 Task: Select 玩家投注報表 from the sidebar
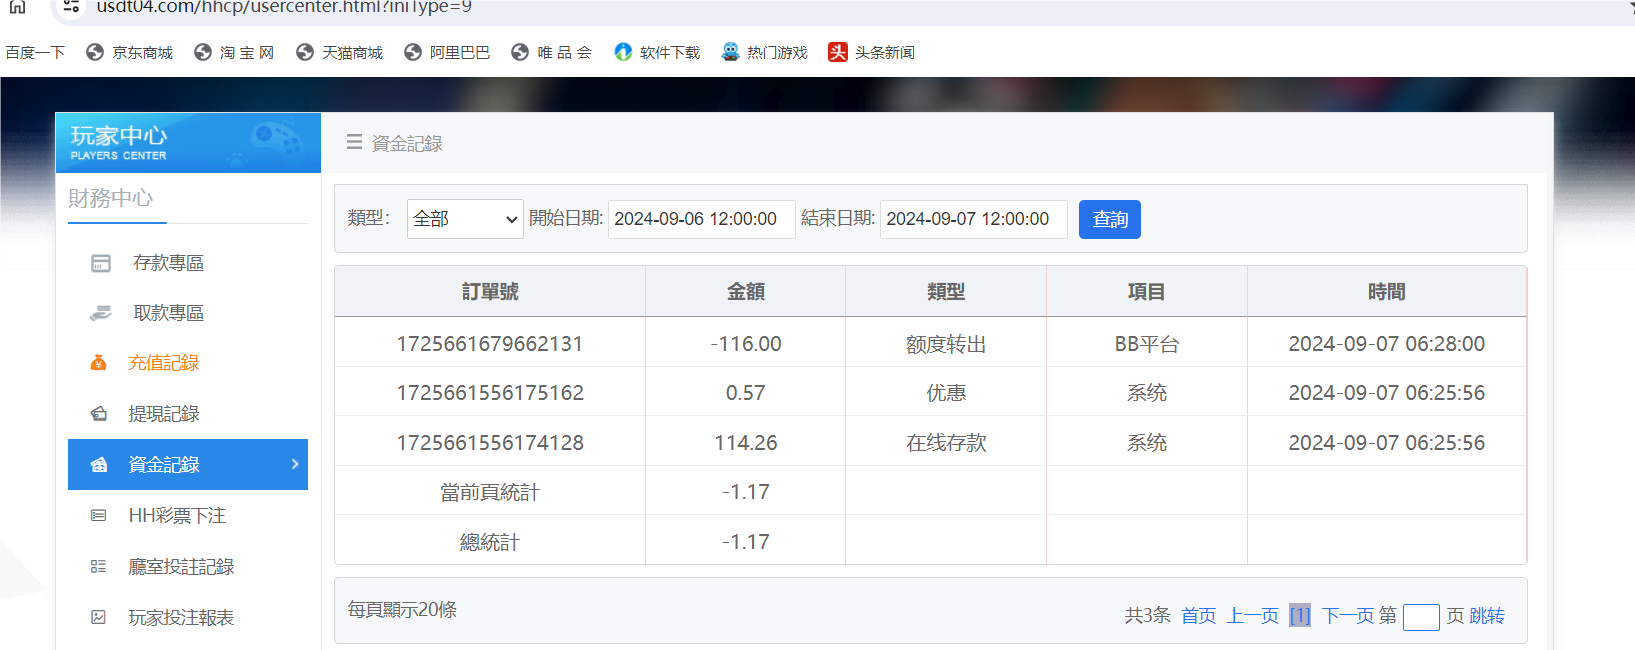click(x=181, y=618)
